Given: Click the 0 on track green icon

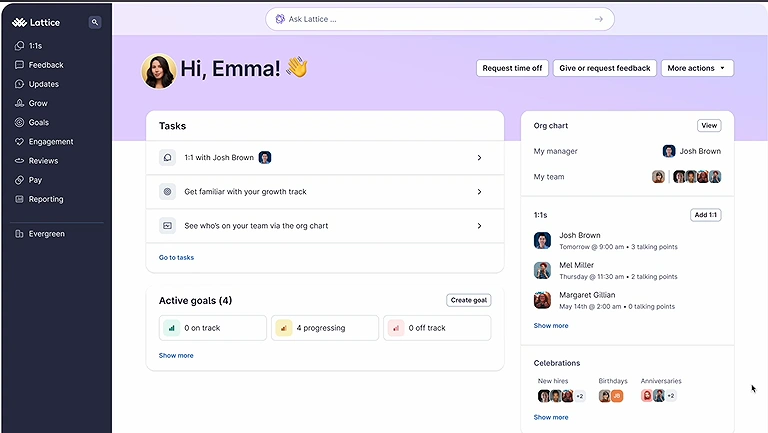Looking at the screenshot, I should tap(171, 328).
